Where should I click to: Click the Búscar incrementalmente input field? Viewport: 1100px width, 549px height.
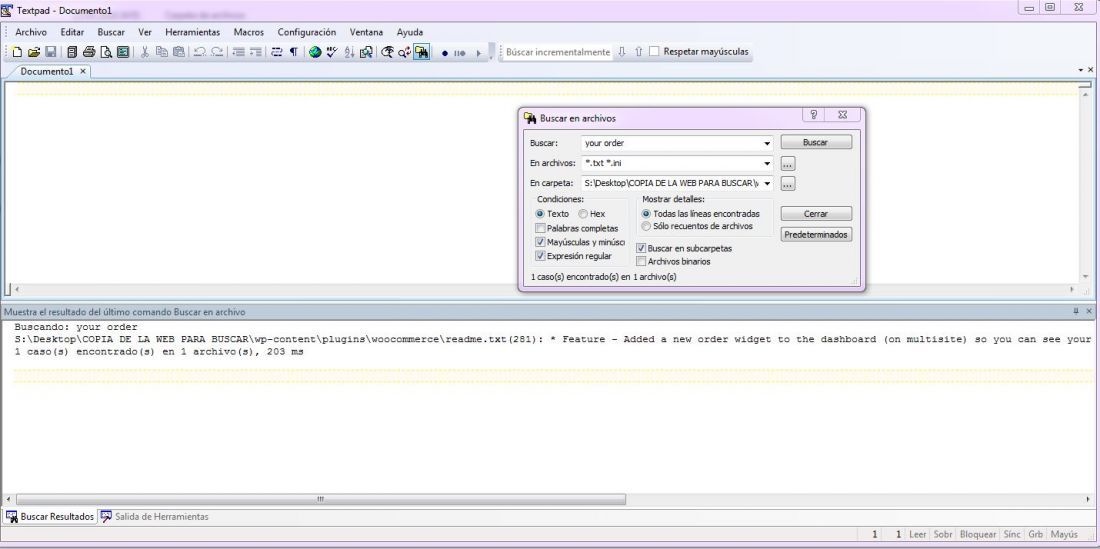(x=558, y=52)
